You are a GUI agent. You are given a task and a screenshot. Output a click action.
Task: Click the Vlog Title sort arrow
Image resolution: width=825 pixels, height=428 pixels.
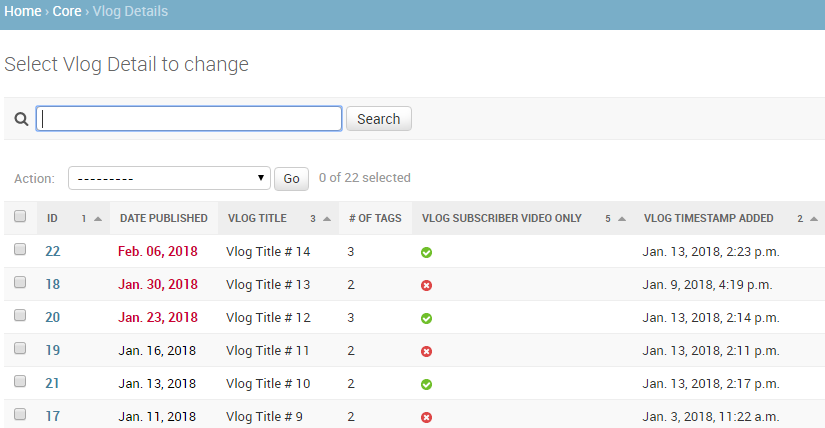[x=327, y=219]
